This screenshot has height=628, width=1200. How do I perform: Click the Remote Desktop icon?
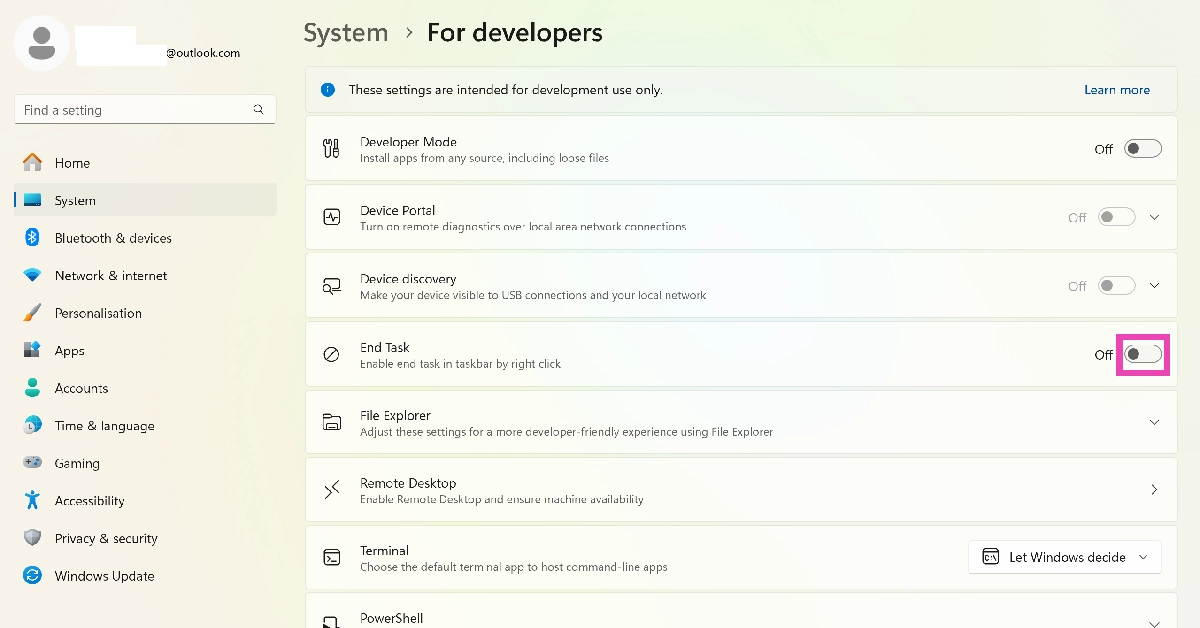332,490
